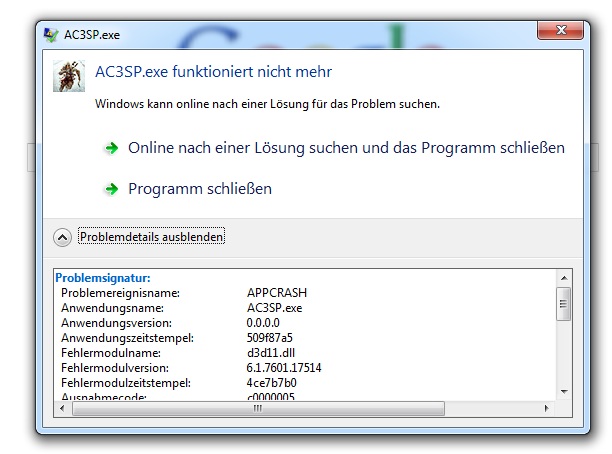Click the horizontal scroll left arrow
612x454 pixels.
tap(62, 408)
